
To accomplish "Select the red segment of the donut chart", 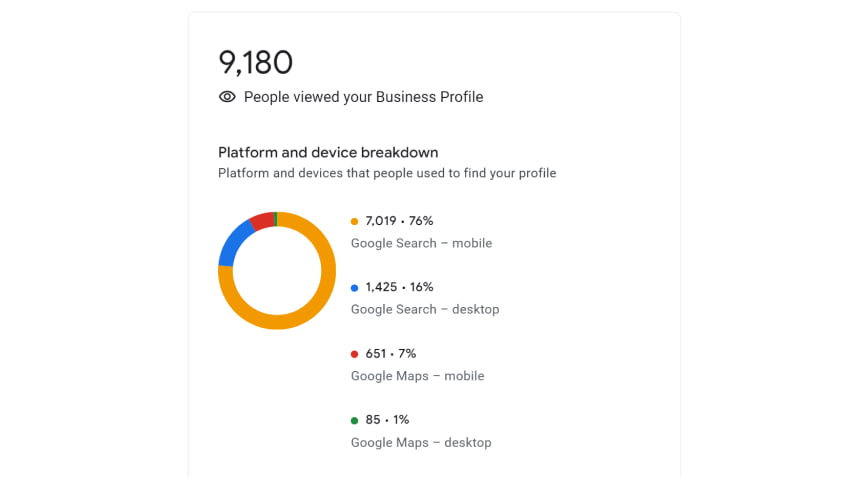I will coord(262,221).
